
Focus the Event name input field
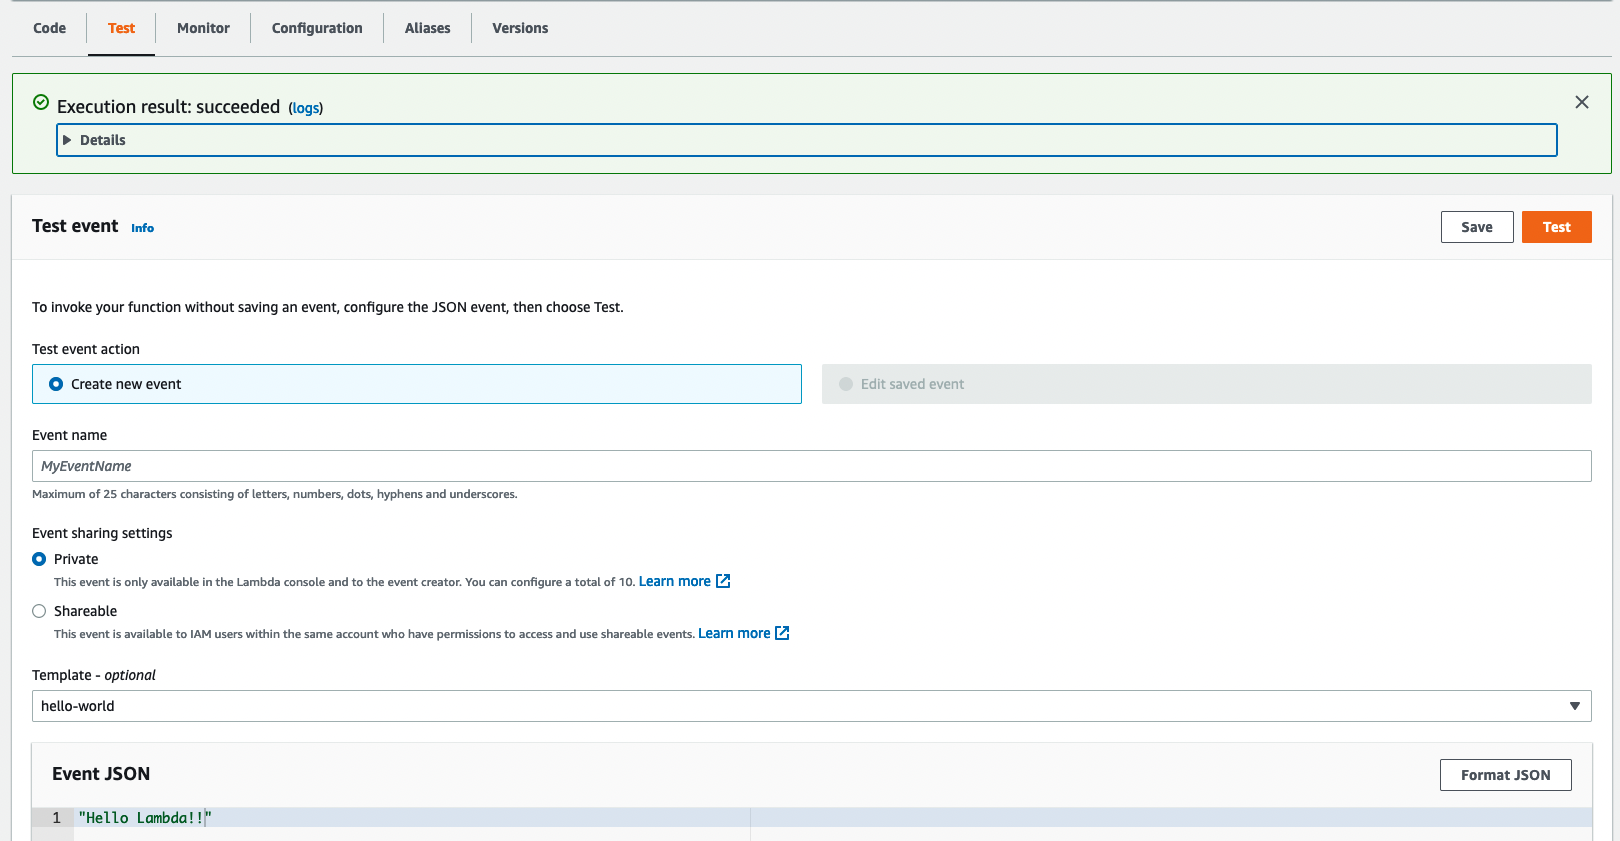point(811,466)
